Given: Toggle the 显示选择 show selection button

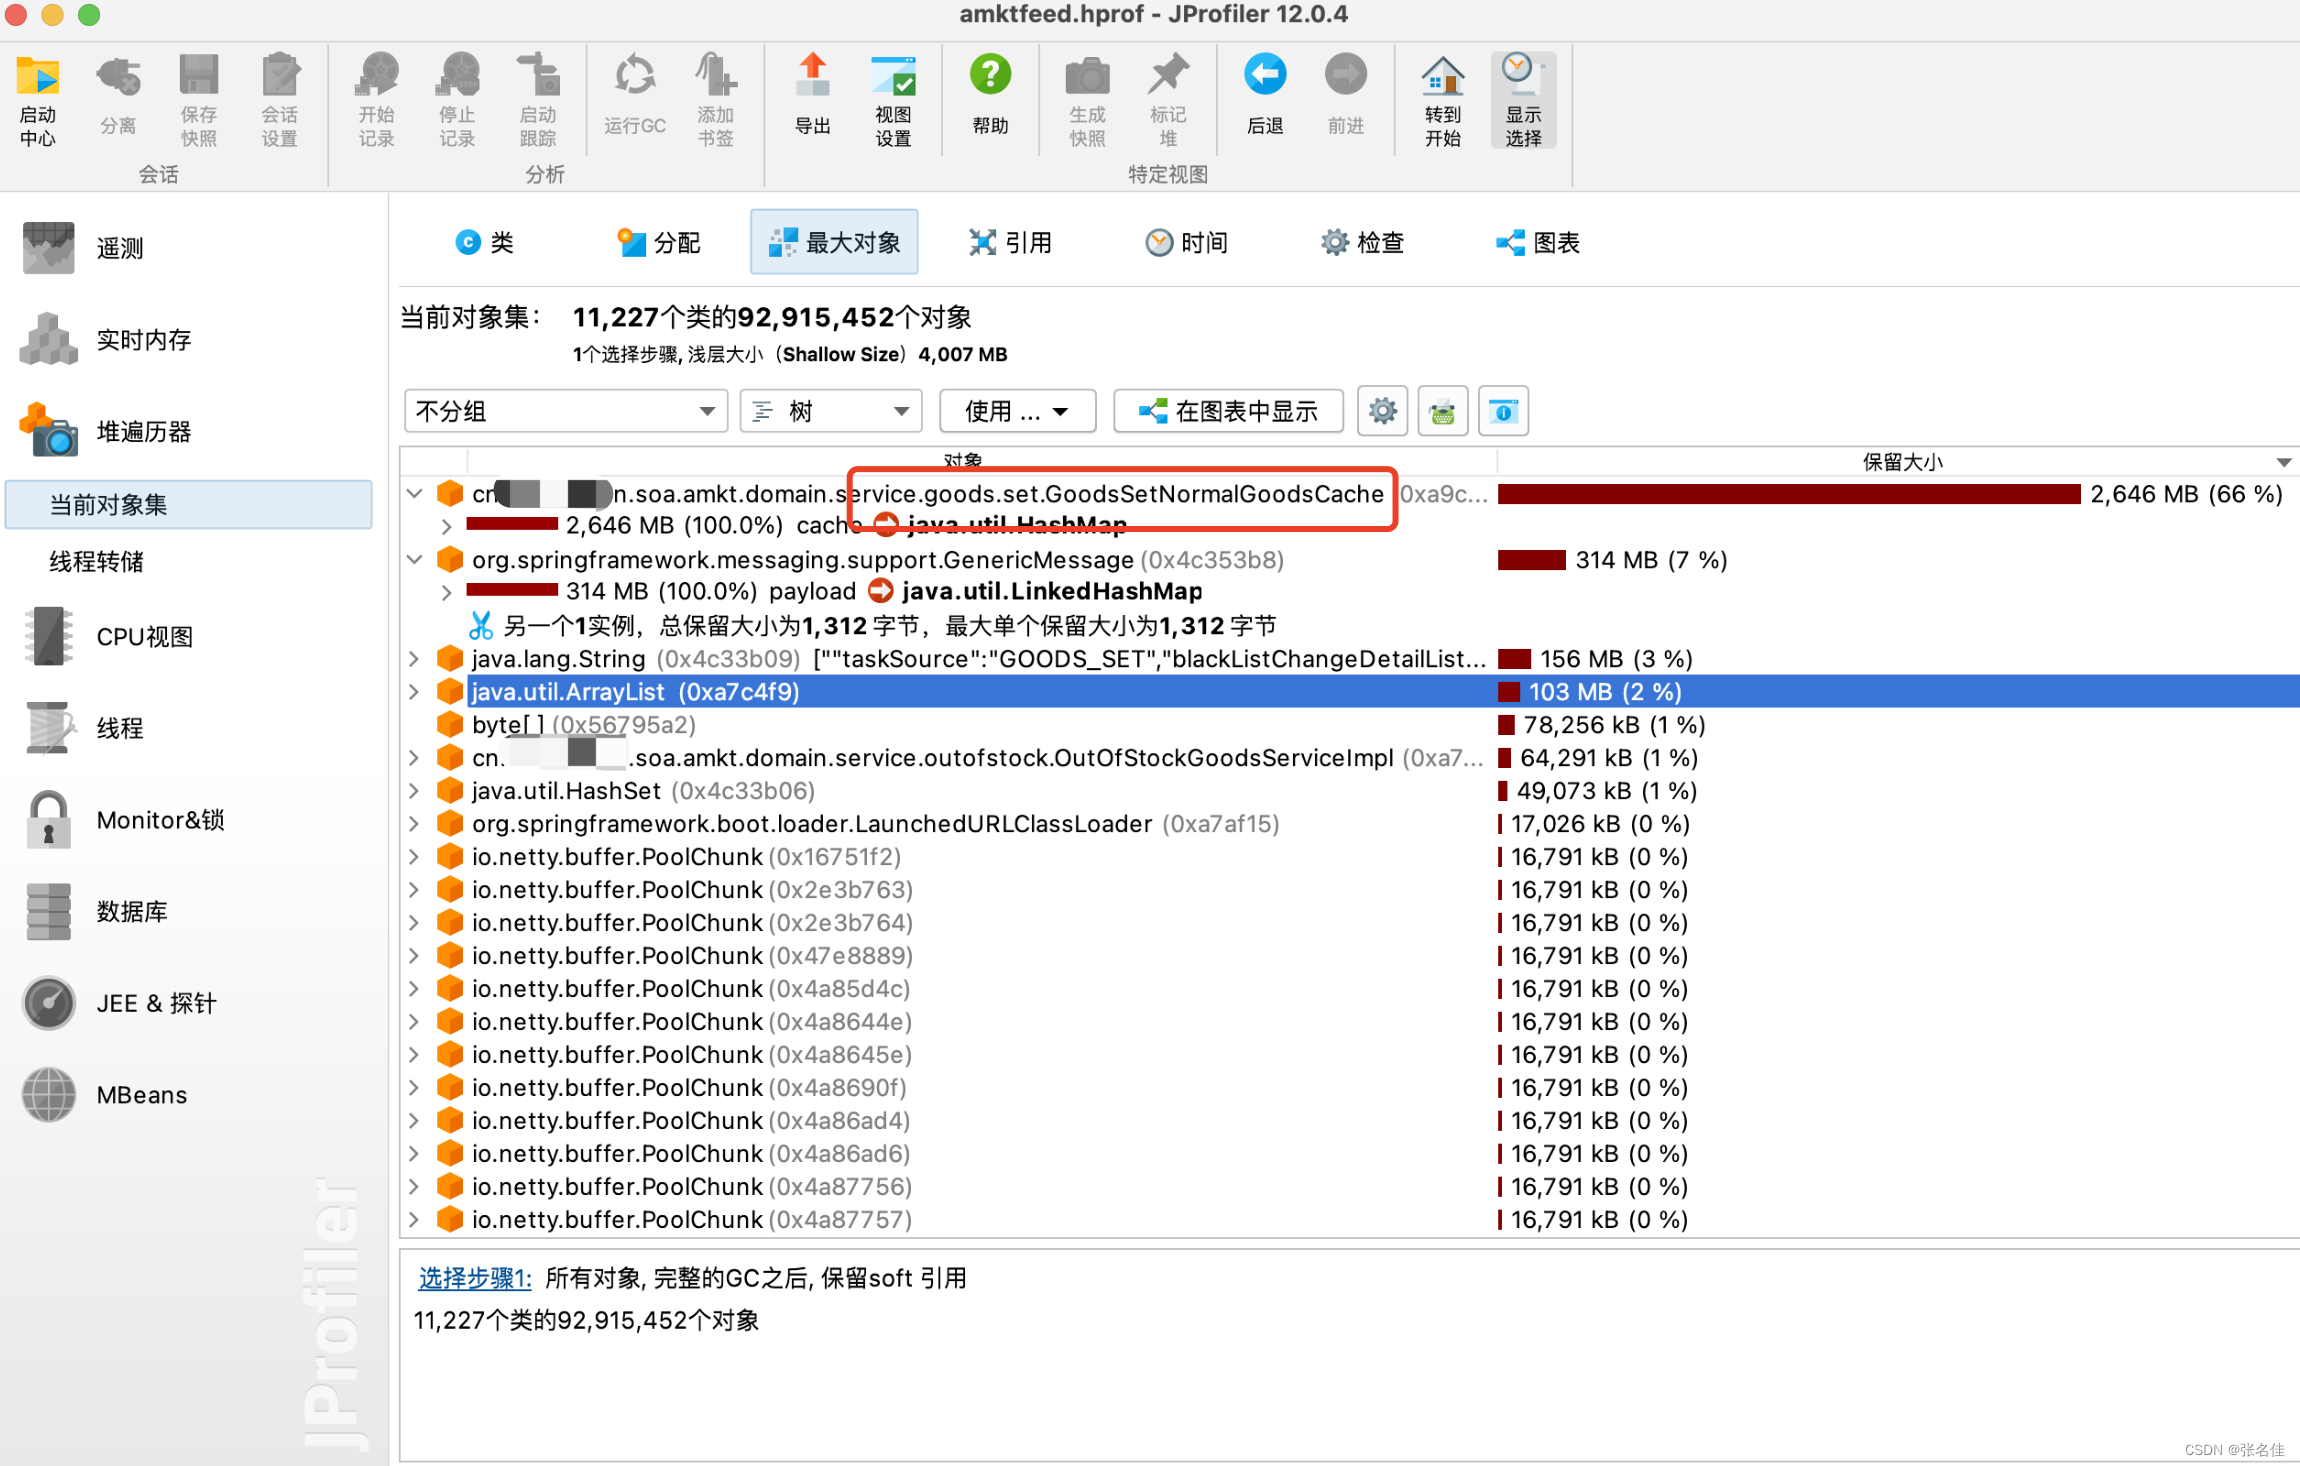Looking at the screenshot, I should pyautogui.click(x=1523, y=100).
